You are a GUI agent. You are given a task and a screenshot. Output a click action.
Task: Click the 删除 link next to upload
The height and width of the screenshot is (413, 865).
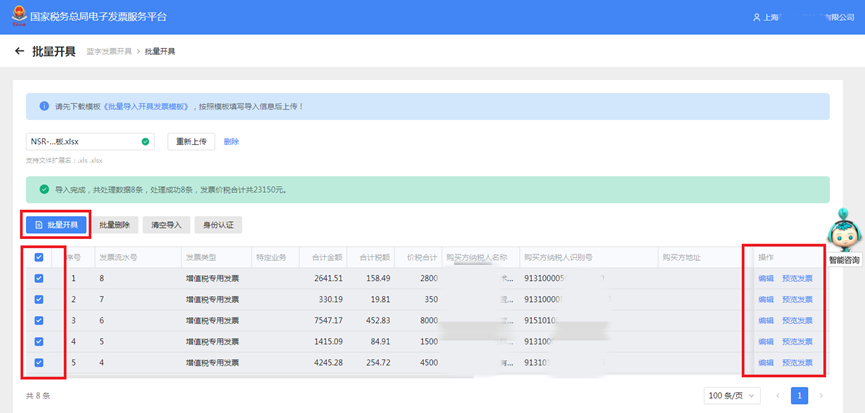(x=231, y=142)
